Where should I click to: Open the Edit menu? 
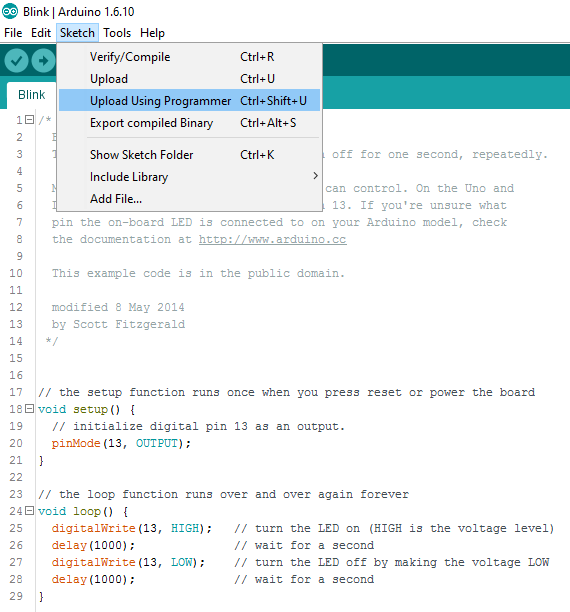41,33
